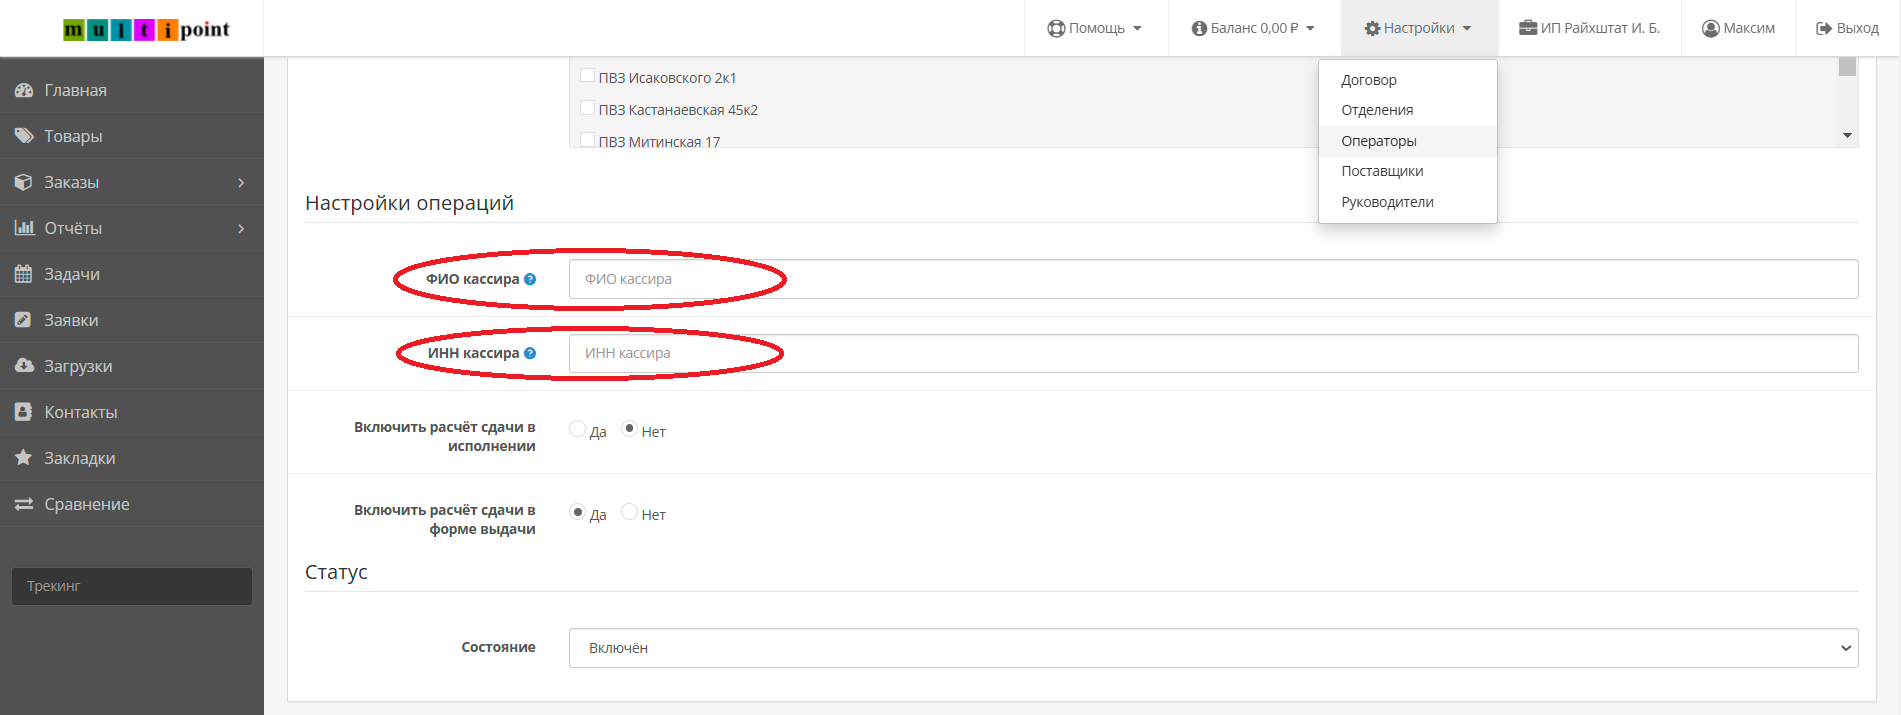Click the Выход sign-out icon

point(1824,28)
